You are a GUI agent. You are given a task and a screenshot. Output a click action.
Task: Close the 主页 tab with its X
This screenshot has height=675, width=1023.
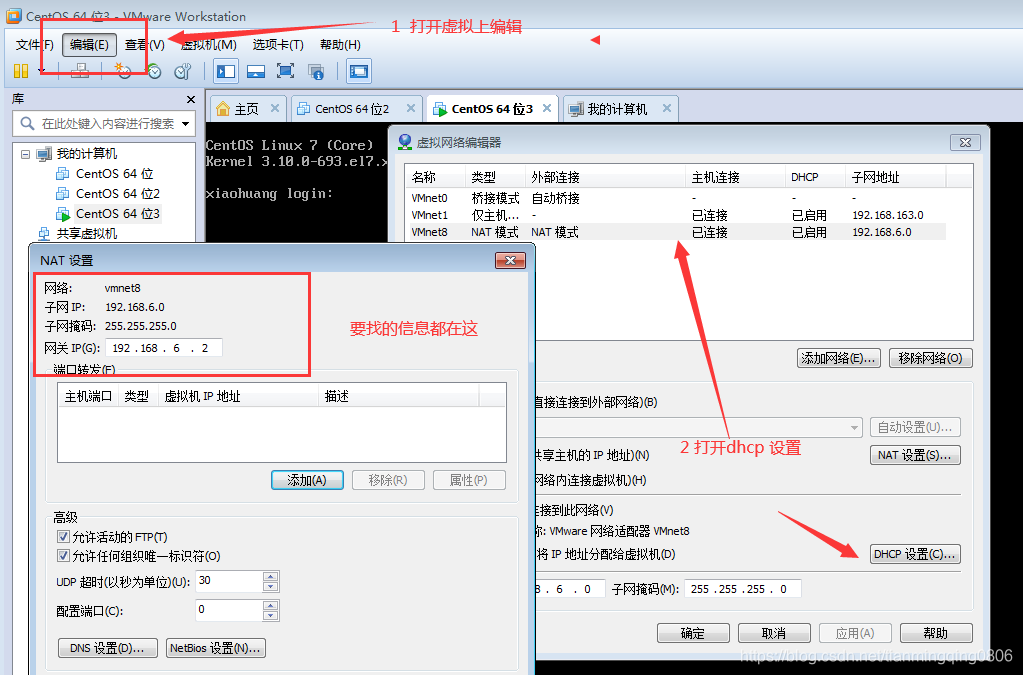(275, 108)
